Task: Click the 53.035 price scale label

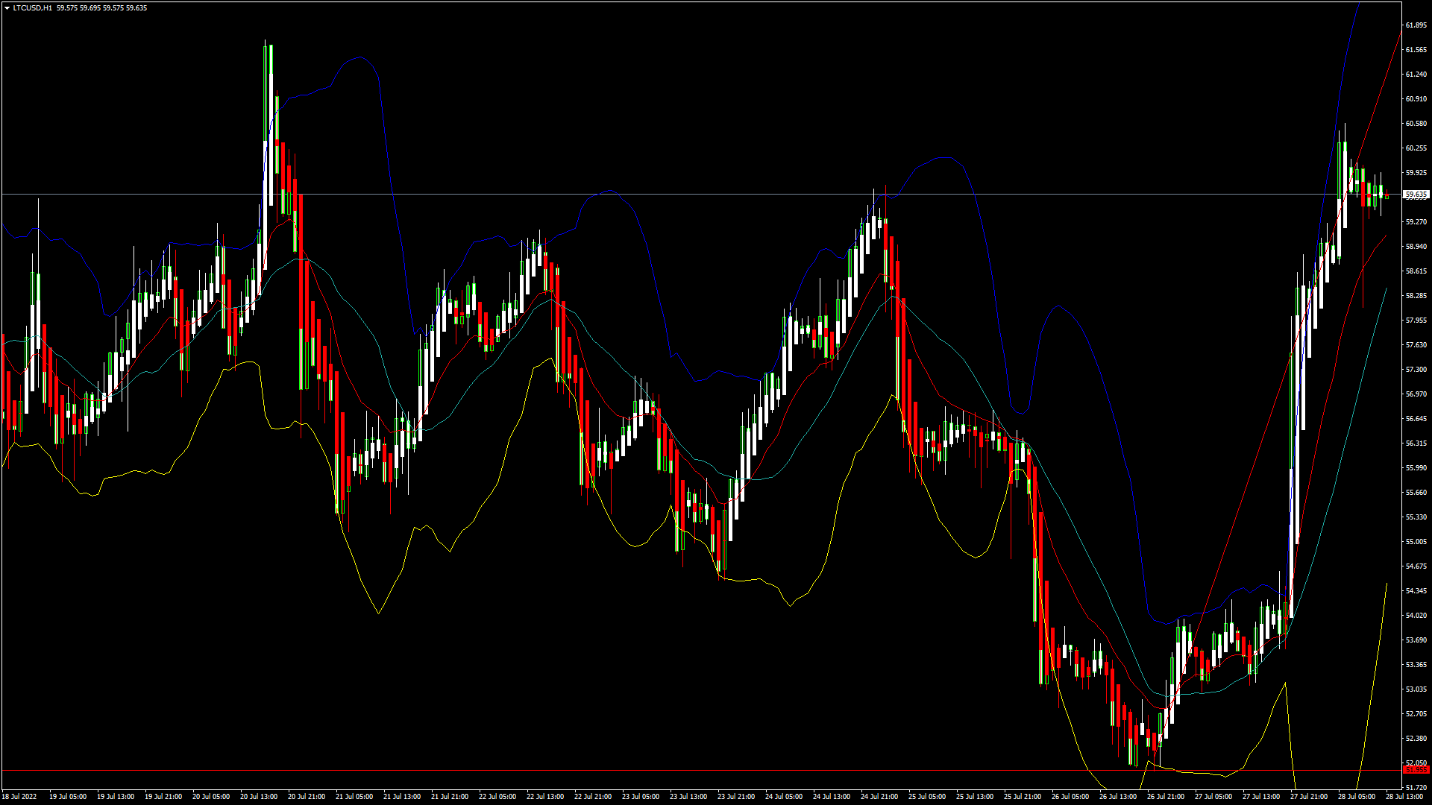Action: [1416, 689]
